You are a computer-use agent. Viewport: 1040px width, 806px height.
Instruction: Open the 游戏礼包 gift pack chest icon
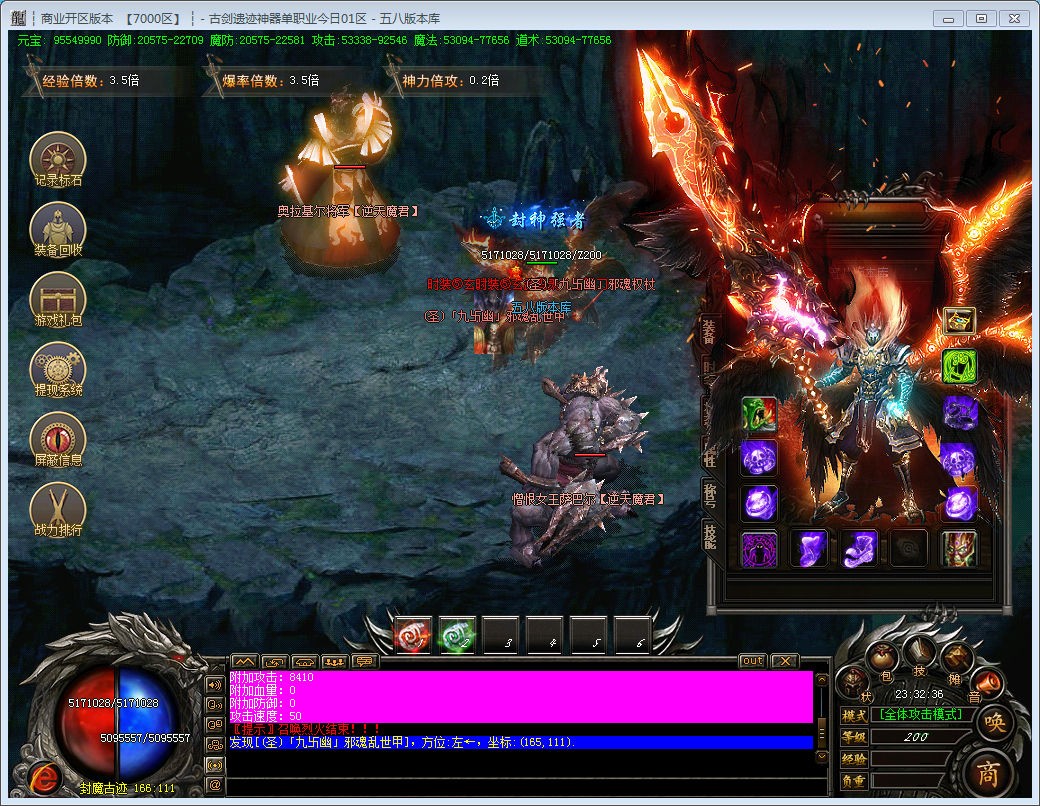point(58,301)
